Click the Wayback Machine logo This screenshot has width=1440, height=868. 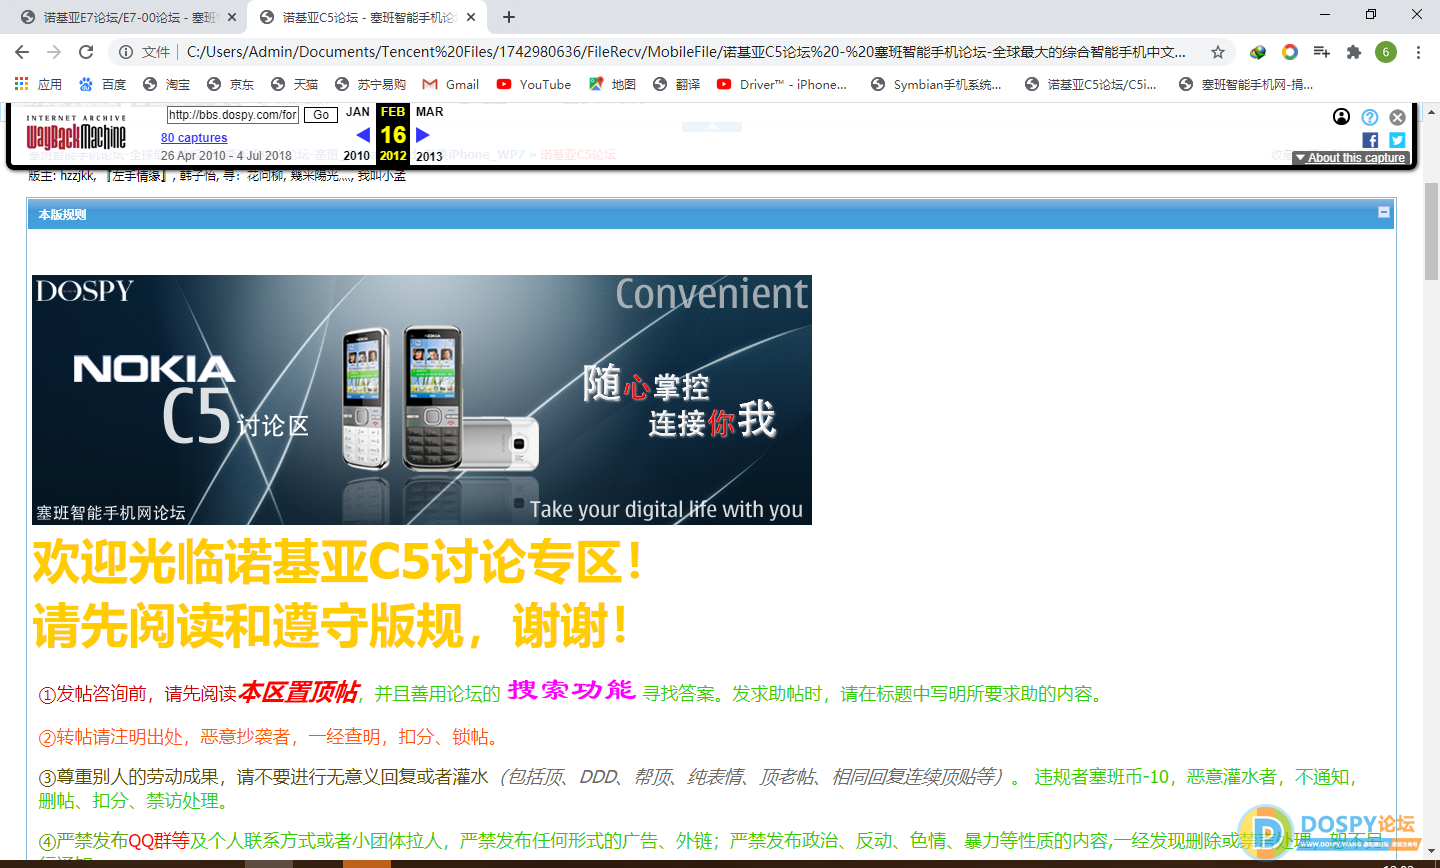coord(76,133)
